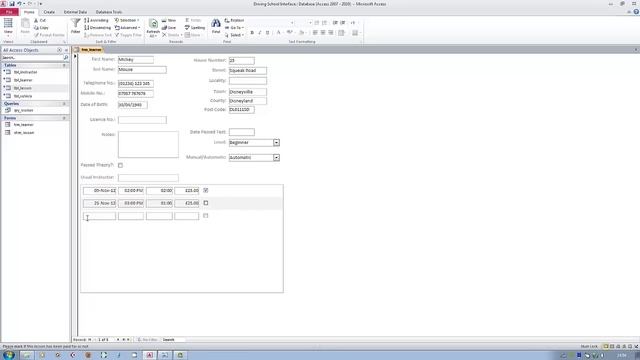Apply Italic text formatting
The width and height of the screenshot is (640, 360).
pos(260,33)
